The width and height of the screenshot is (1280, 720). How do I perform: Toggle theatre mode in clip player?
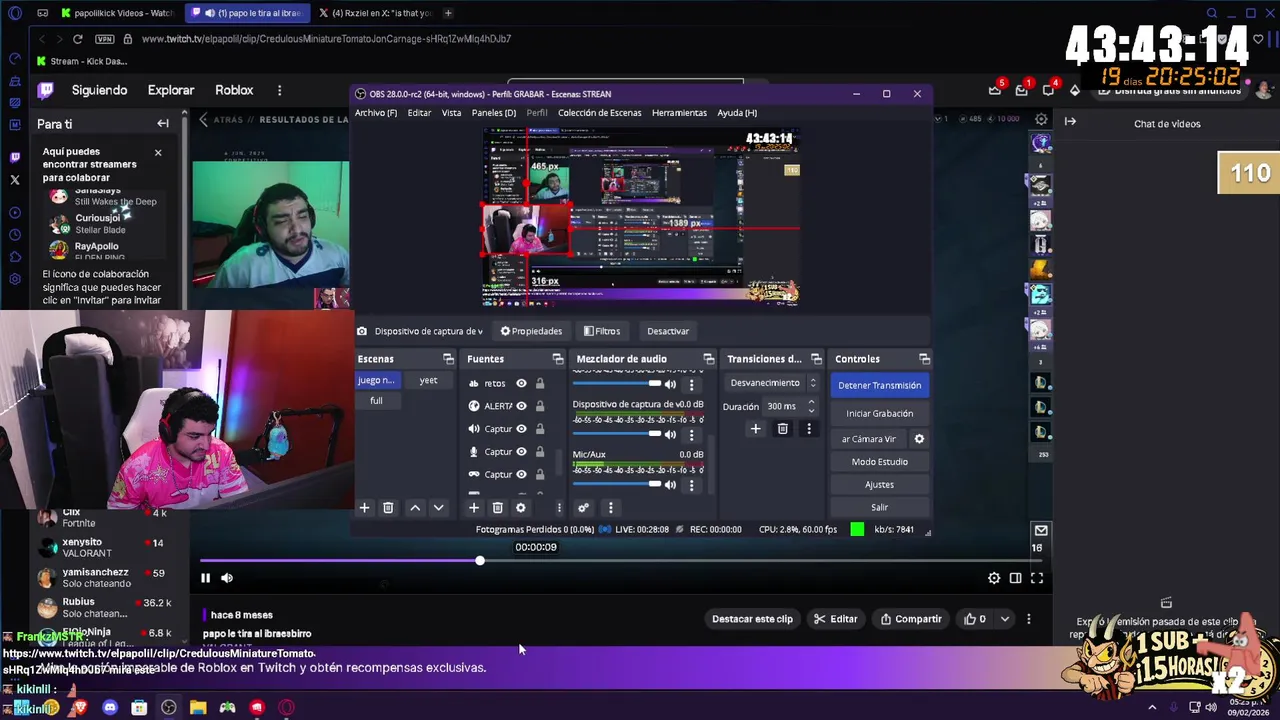point(1015,578)
